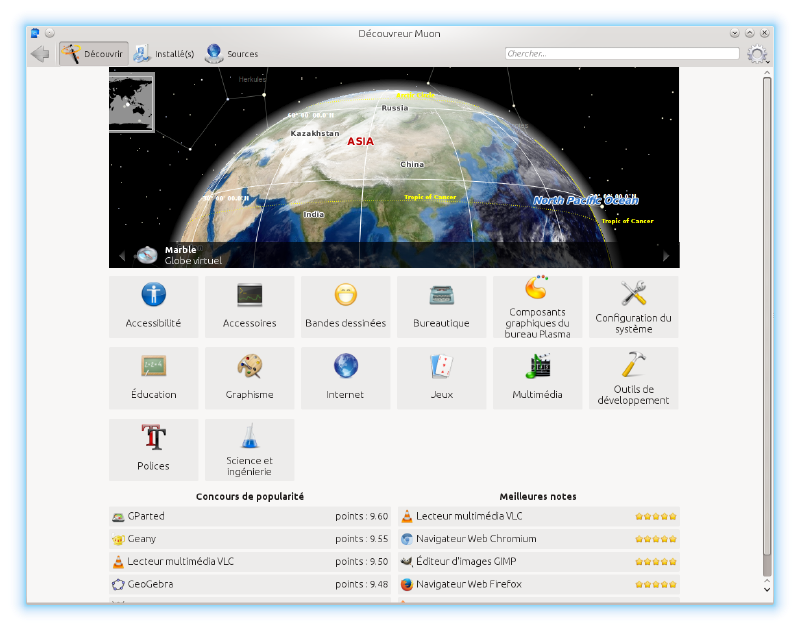Viewport: 800px width, 631px height.
Task: Click points : 9.60 value for GParted
Action: [x=362, y=516]
